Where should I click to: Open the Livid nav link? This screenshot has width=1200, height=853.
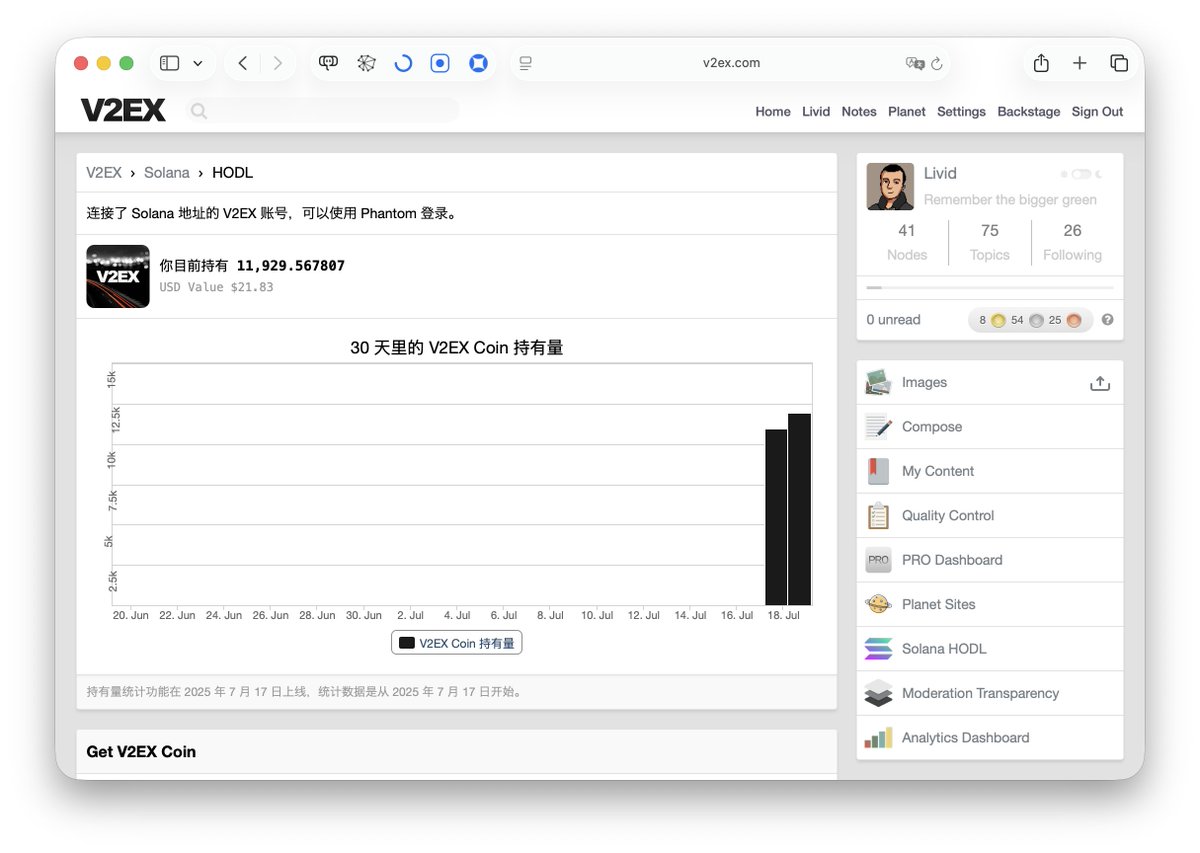(x=816, y=112)
